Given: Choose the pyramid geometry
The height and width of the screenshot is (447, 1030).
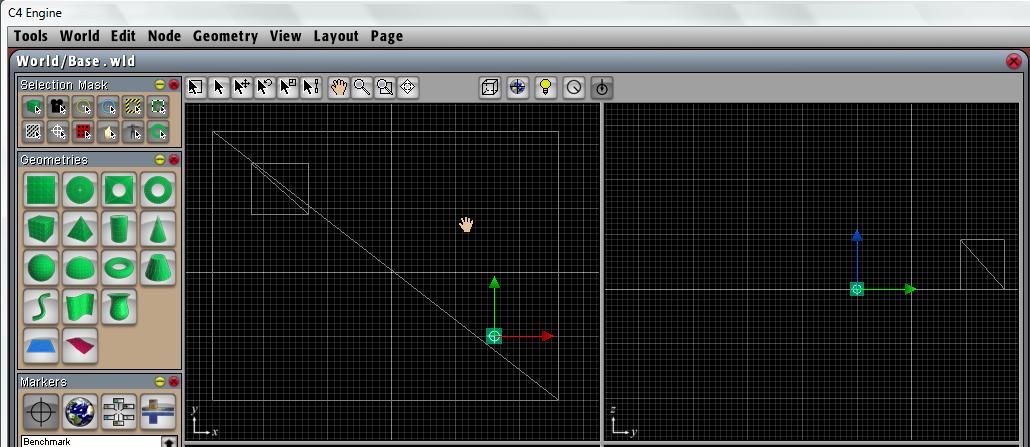Looking at the screenshot, I should tap(80, 228).
